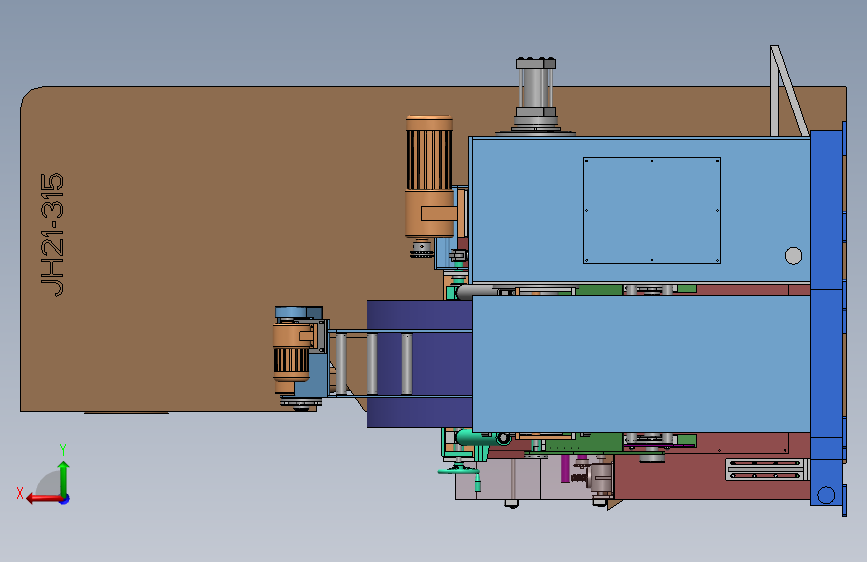Select the magenta component near the bottom
The height and width of the screenshot is (562, 867).
click(x=565, y=469)
